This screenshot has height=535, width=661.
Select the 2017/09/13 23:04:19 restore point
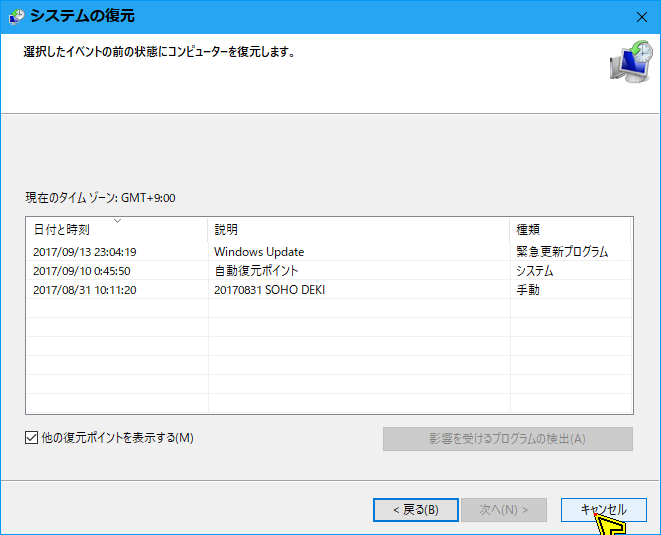coord(329,252)
